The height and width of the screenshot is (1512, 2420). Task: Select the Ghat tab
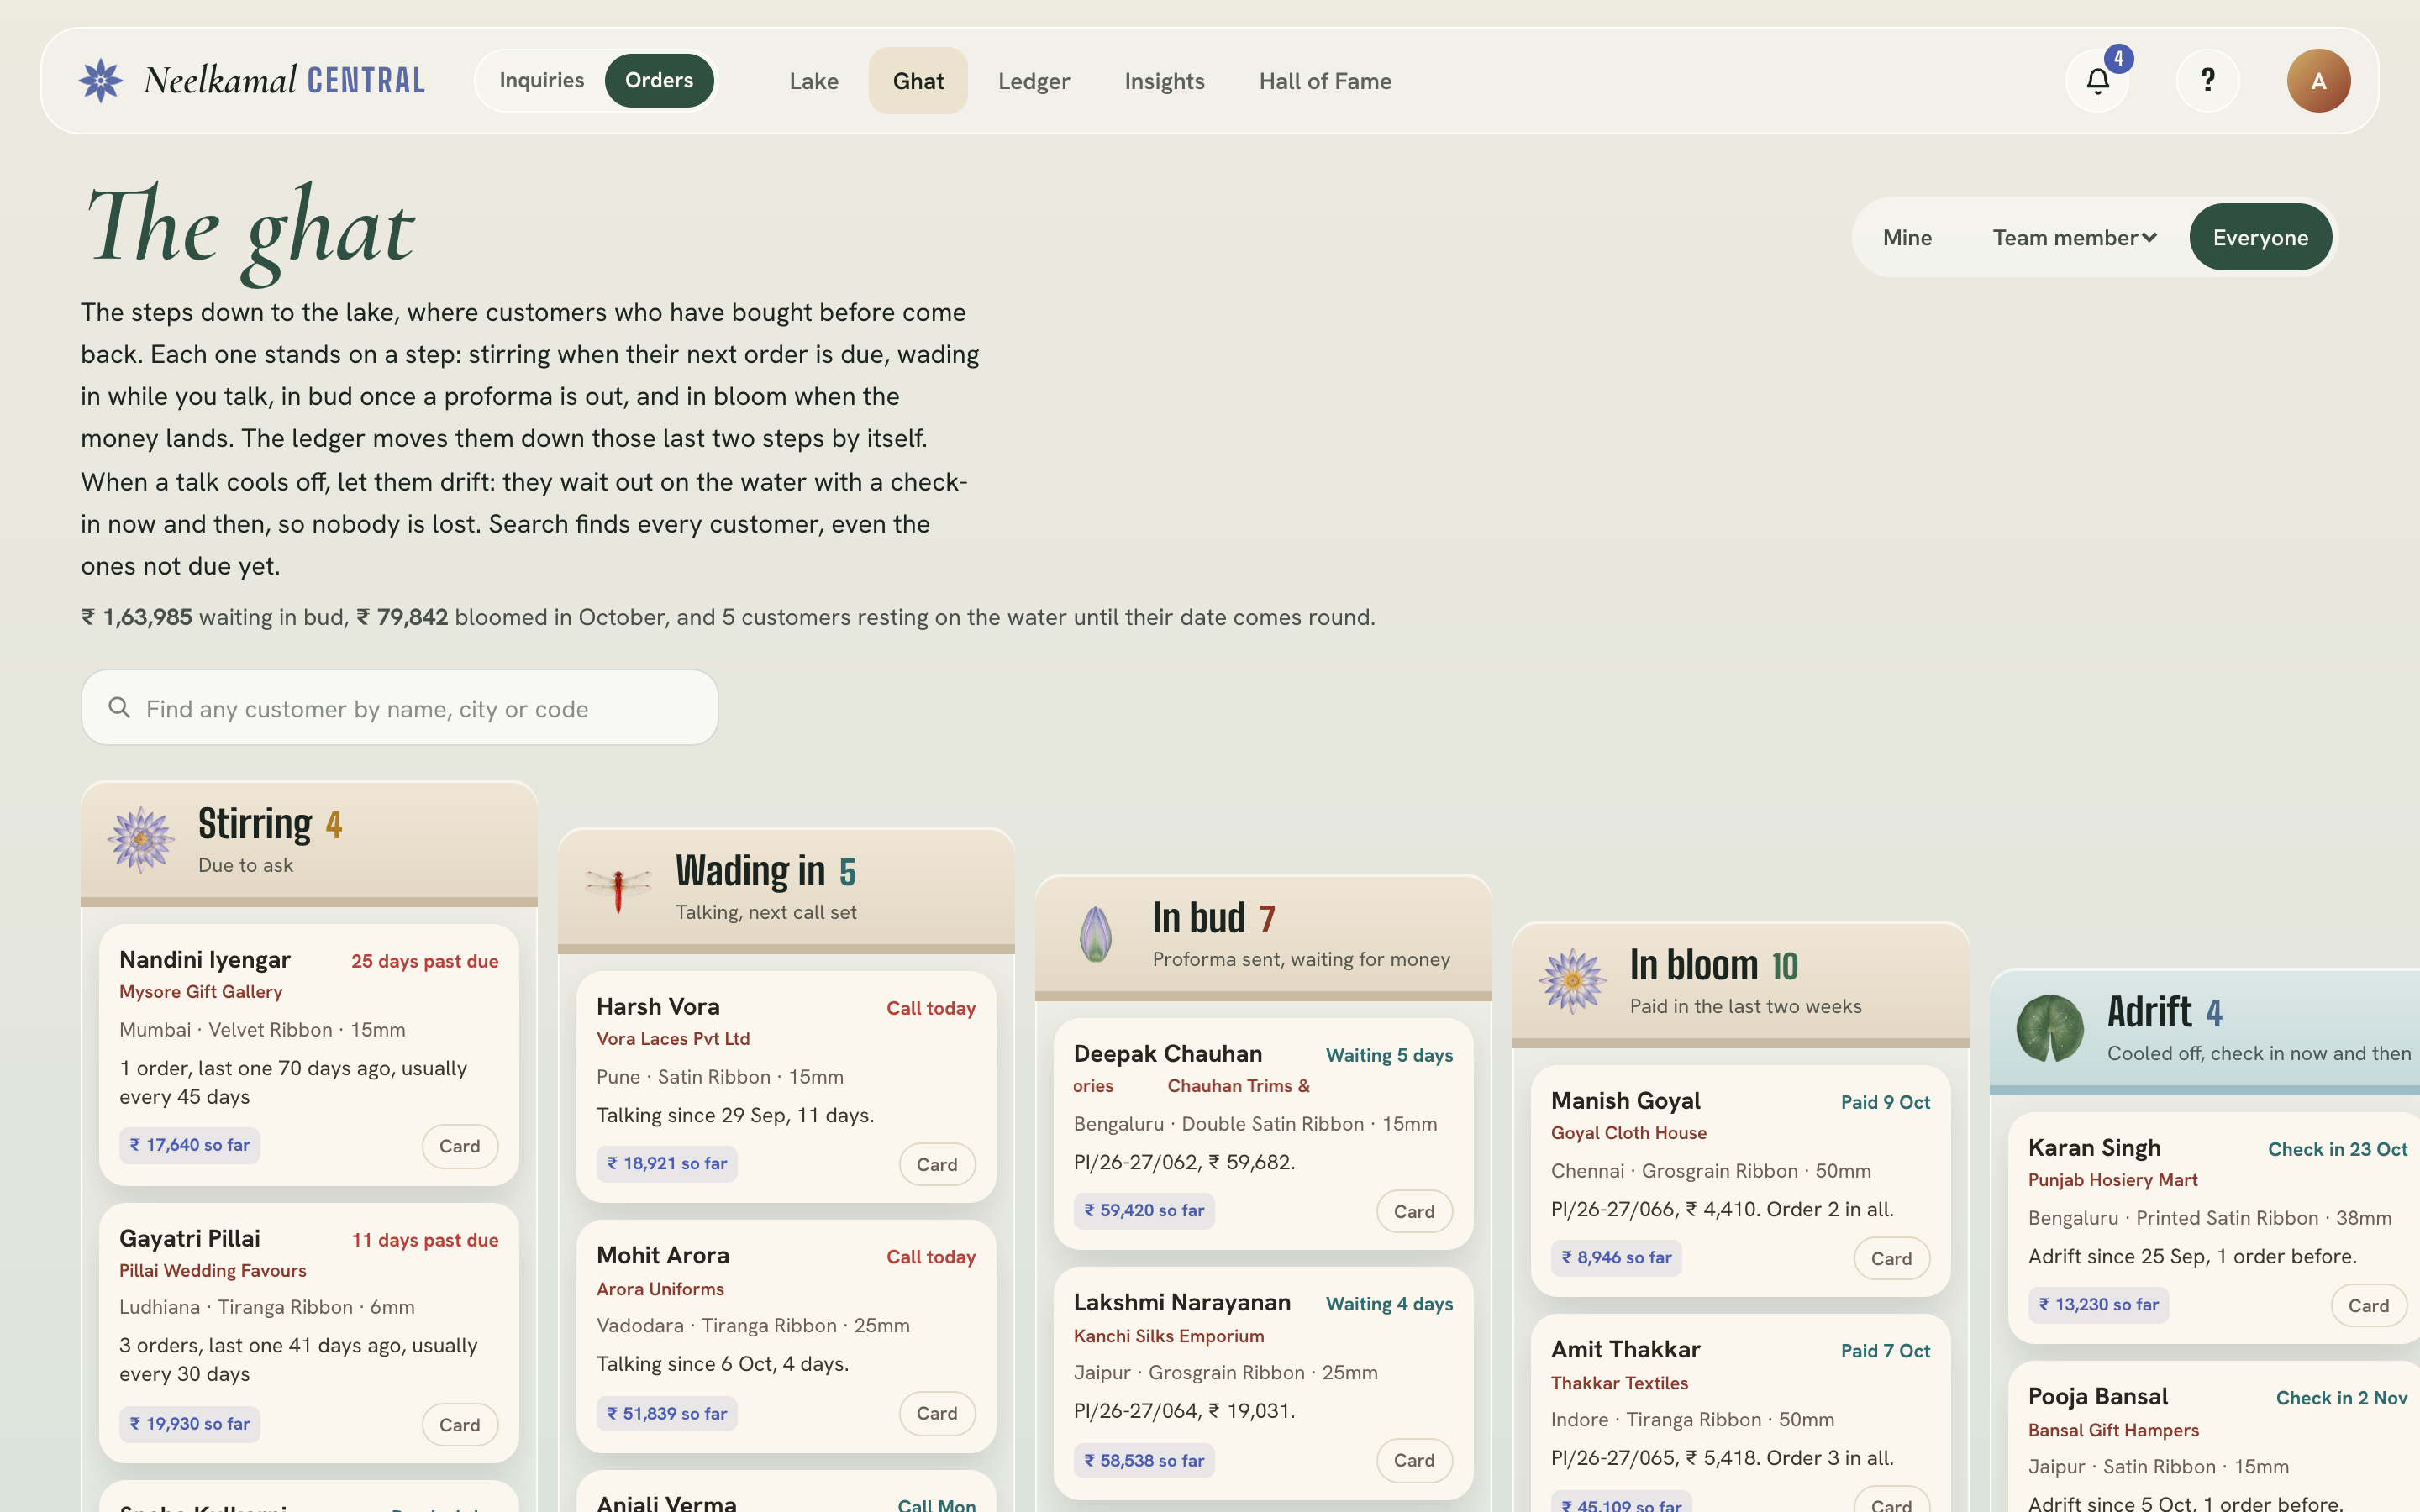[x=918, y=81]
